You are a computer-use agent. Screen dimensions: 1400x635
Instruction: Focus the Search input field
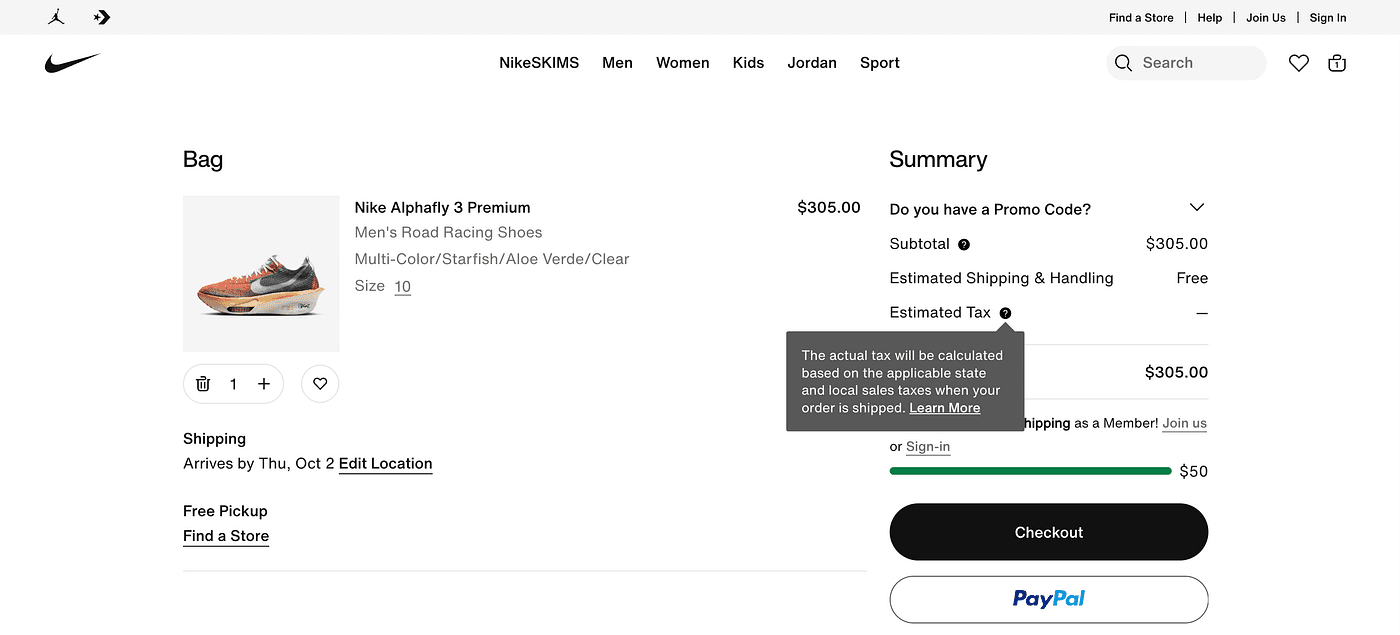1186,63
